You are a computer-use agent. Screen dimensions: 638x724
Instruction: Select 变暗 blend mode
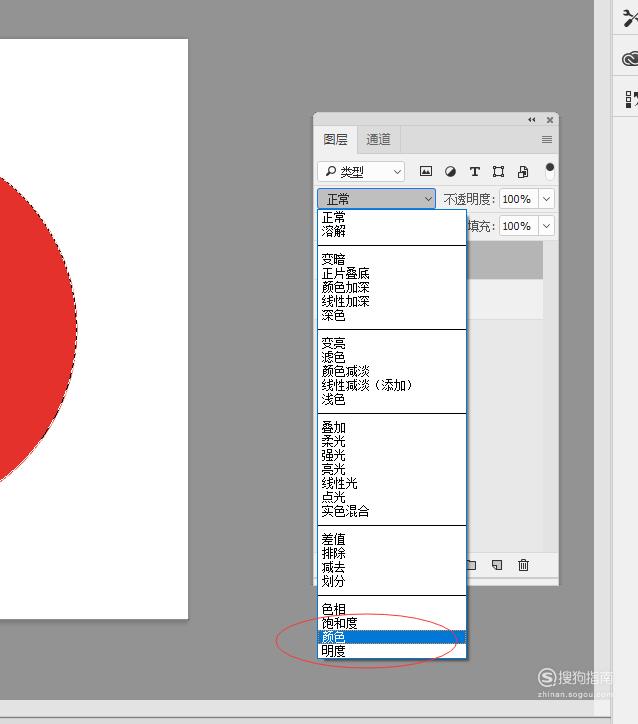click(x=392, y=259)
